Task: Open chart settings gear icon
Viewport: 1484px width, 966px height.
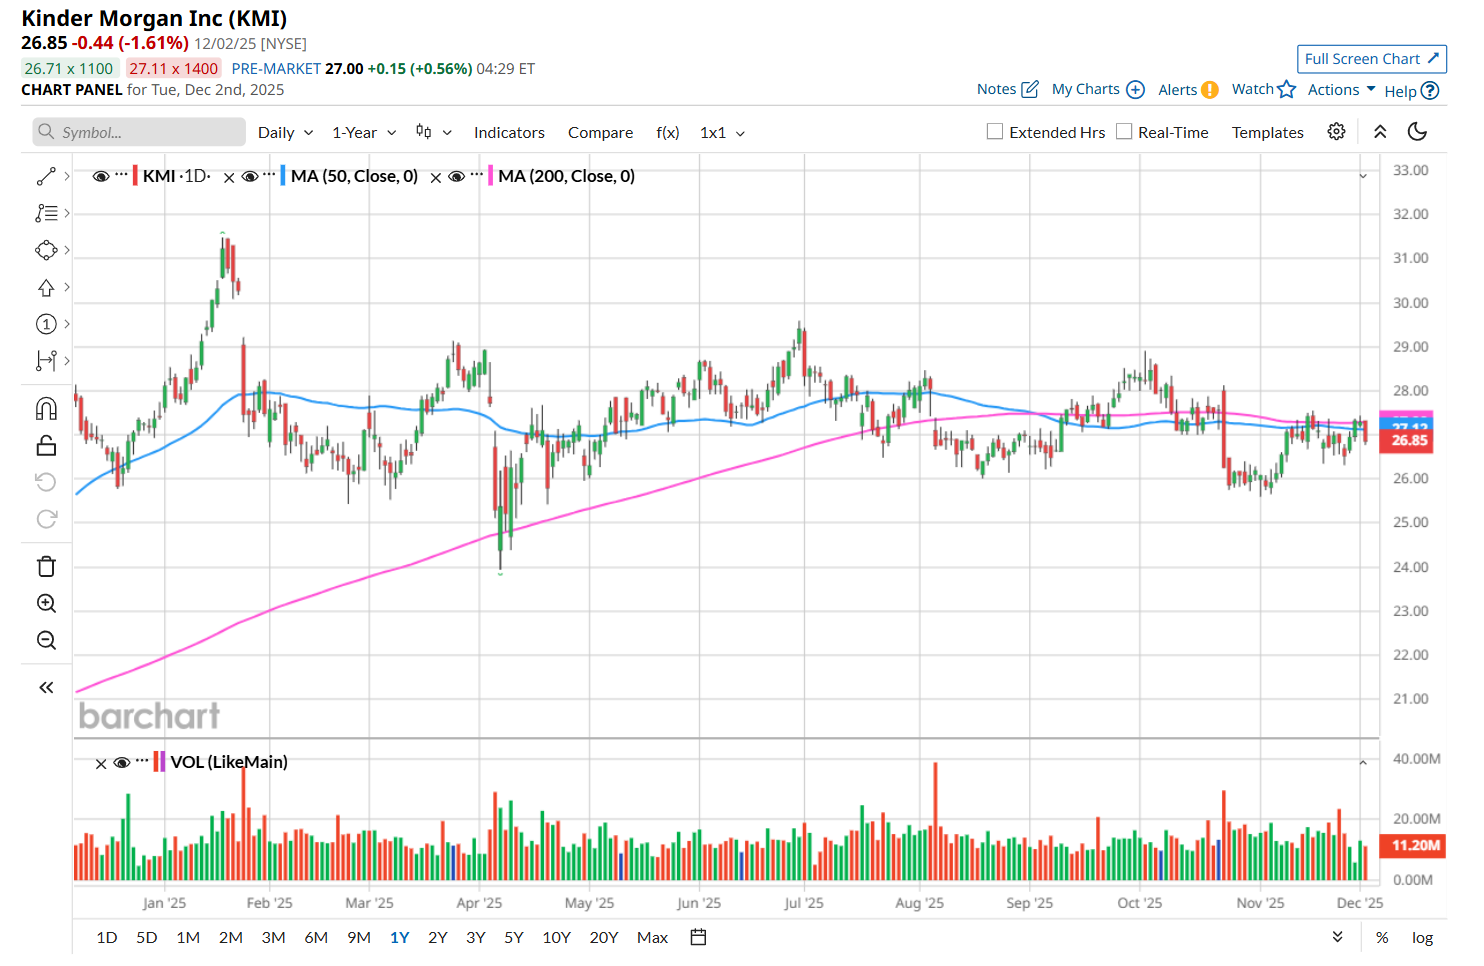Action: pos(1336,132)
